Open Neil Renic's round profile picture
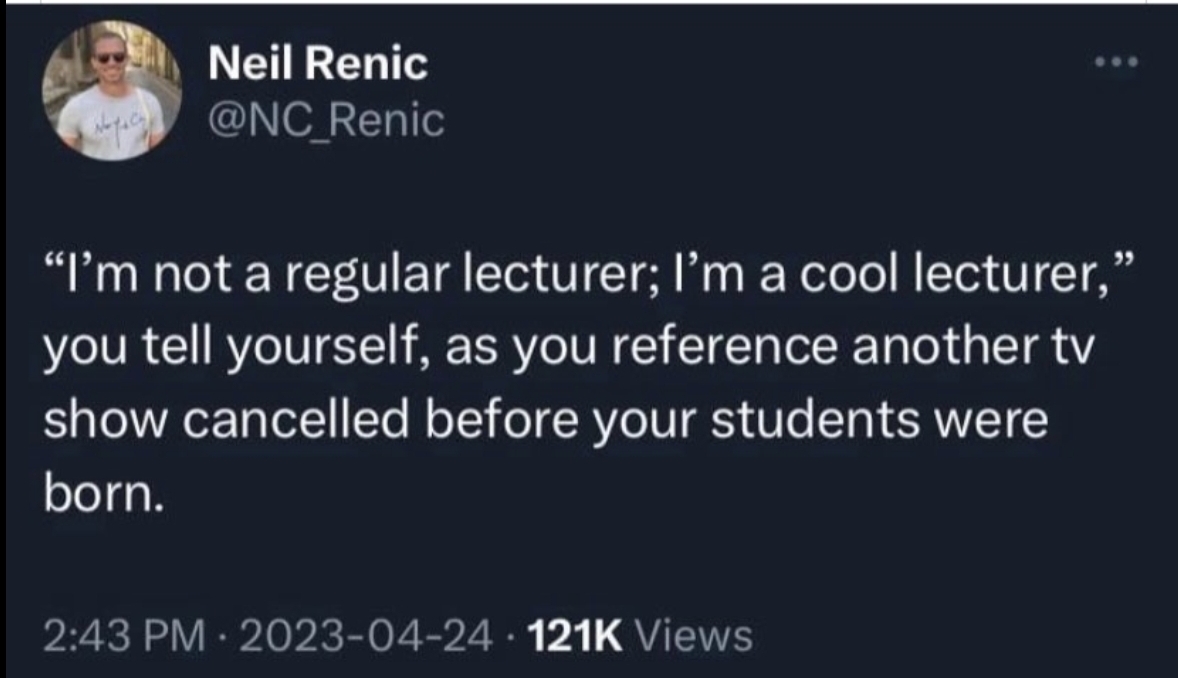 point(111,90)
